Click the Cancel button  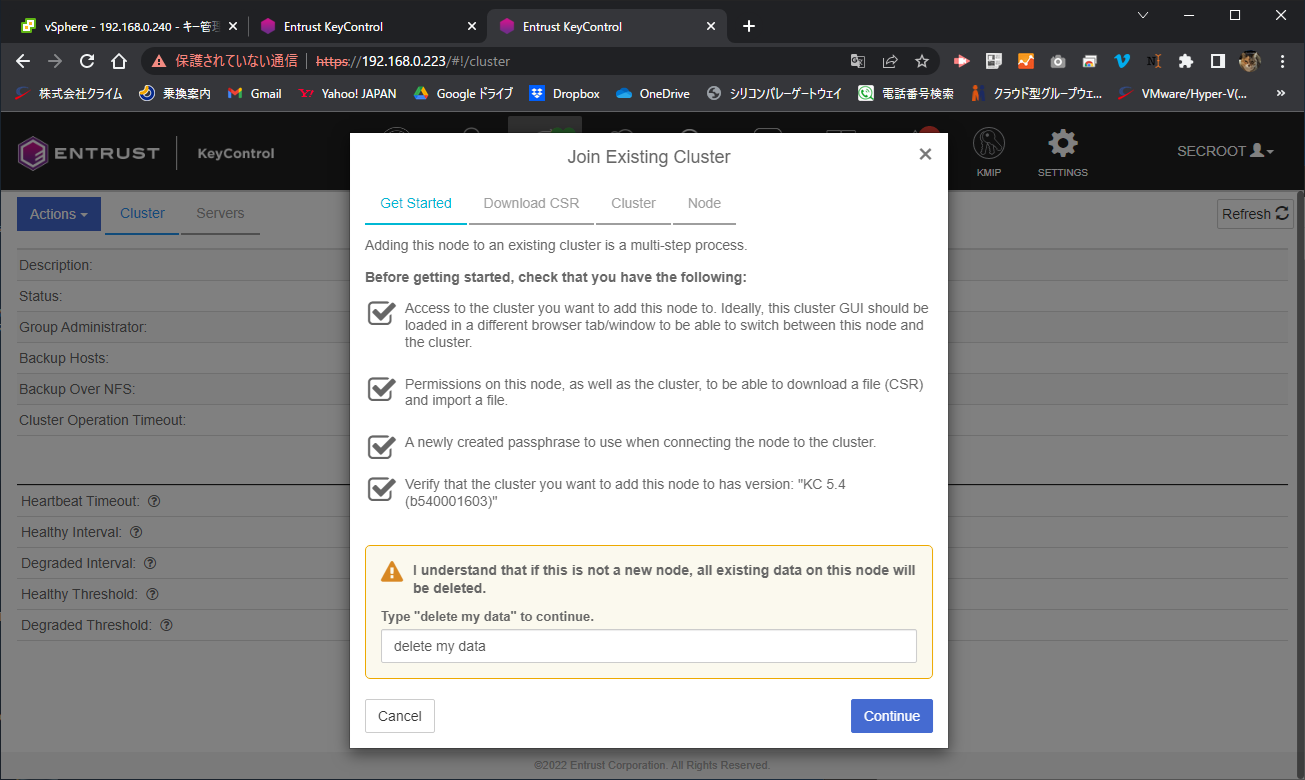point(400,716)
